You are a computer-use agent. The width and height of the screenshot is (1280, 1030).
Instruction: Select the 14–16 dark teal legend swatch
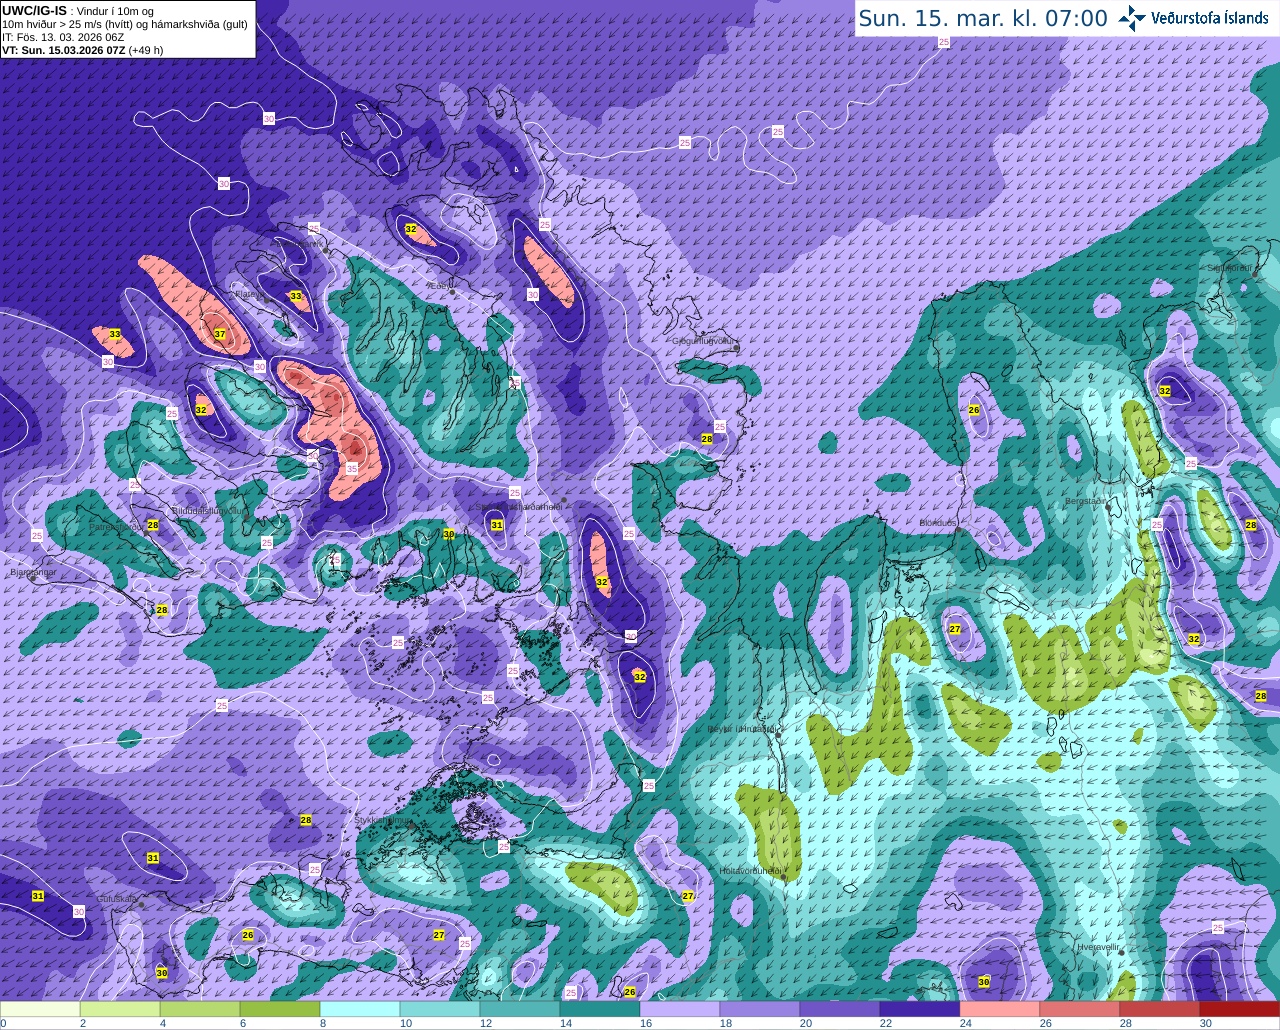pyautogui.click(x=600, y=1009)
